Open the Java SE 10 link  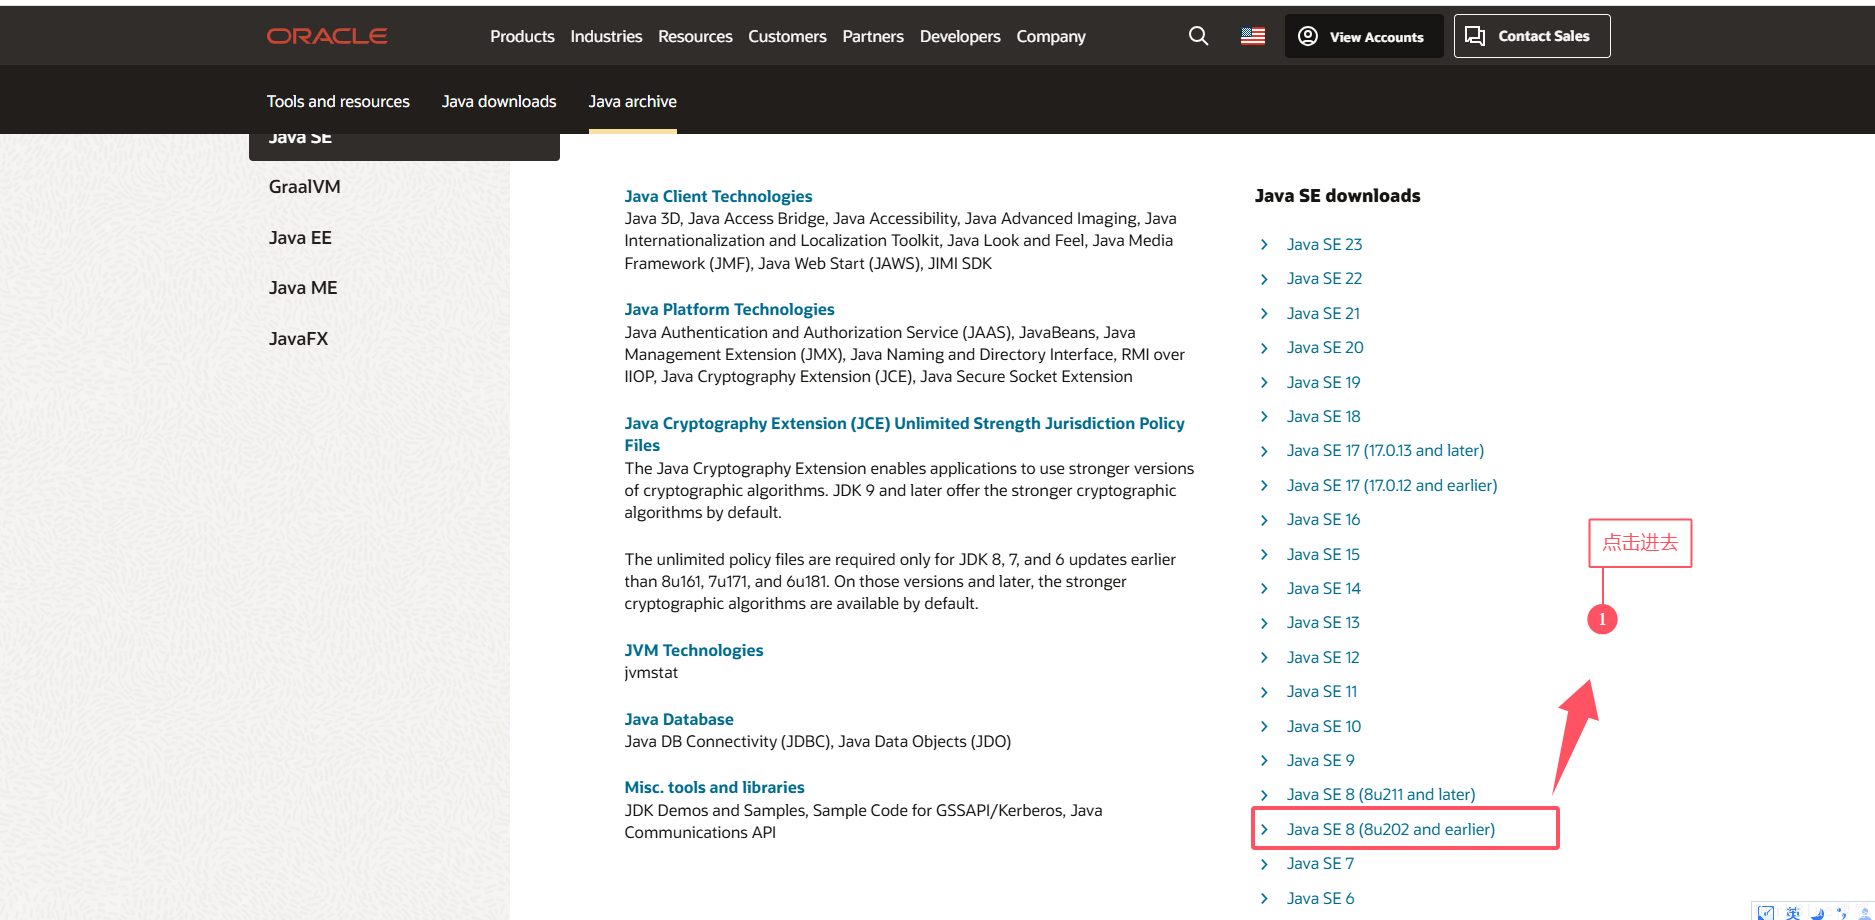[x=1324, y=727]
